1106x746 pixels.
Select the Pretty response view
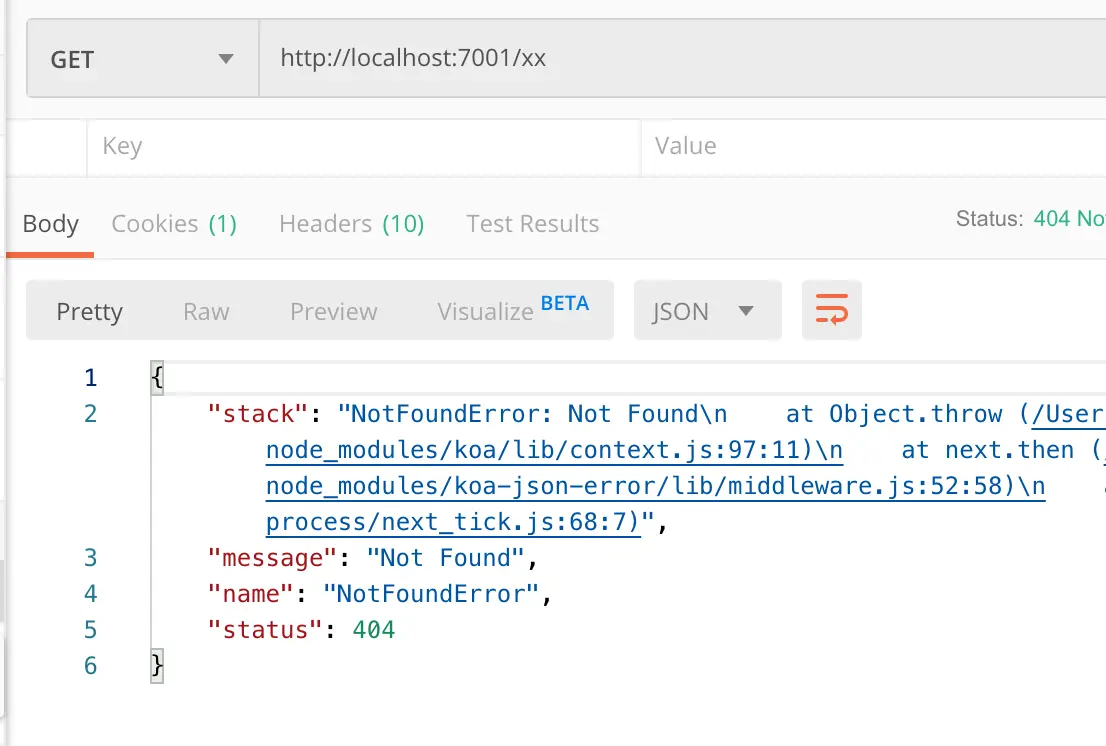(x=89, y=312)
